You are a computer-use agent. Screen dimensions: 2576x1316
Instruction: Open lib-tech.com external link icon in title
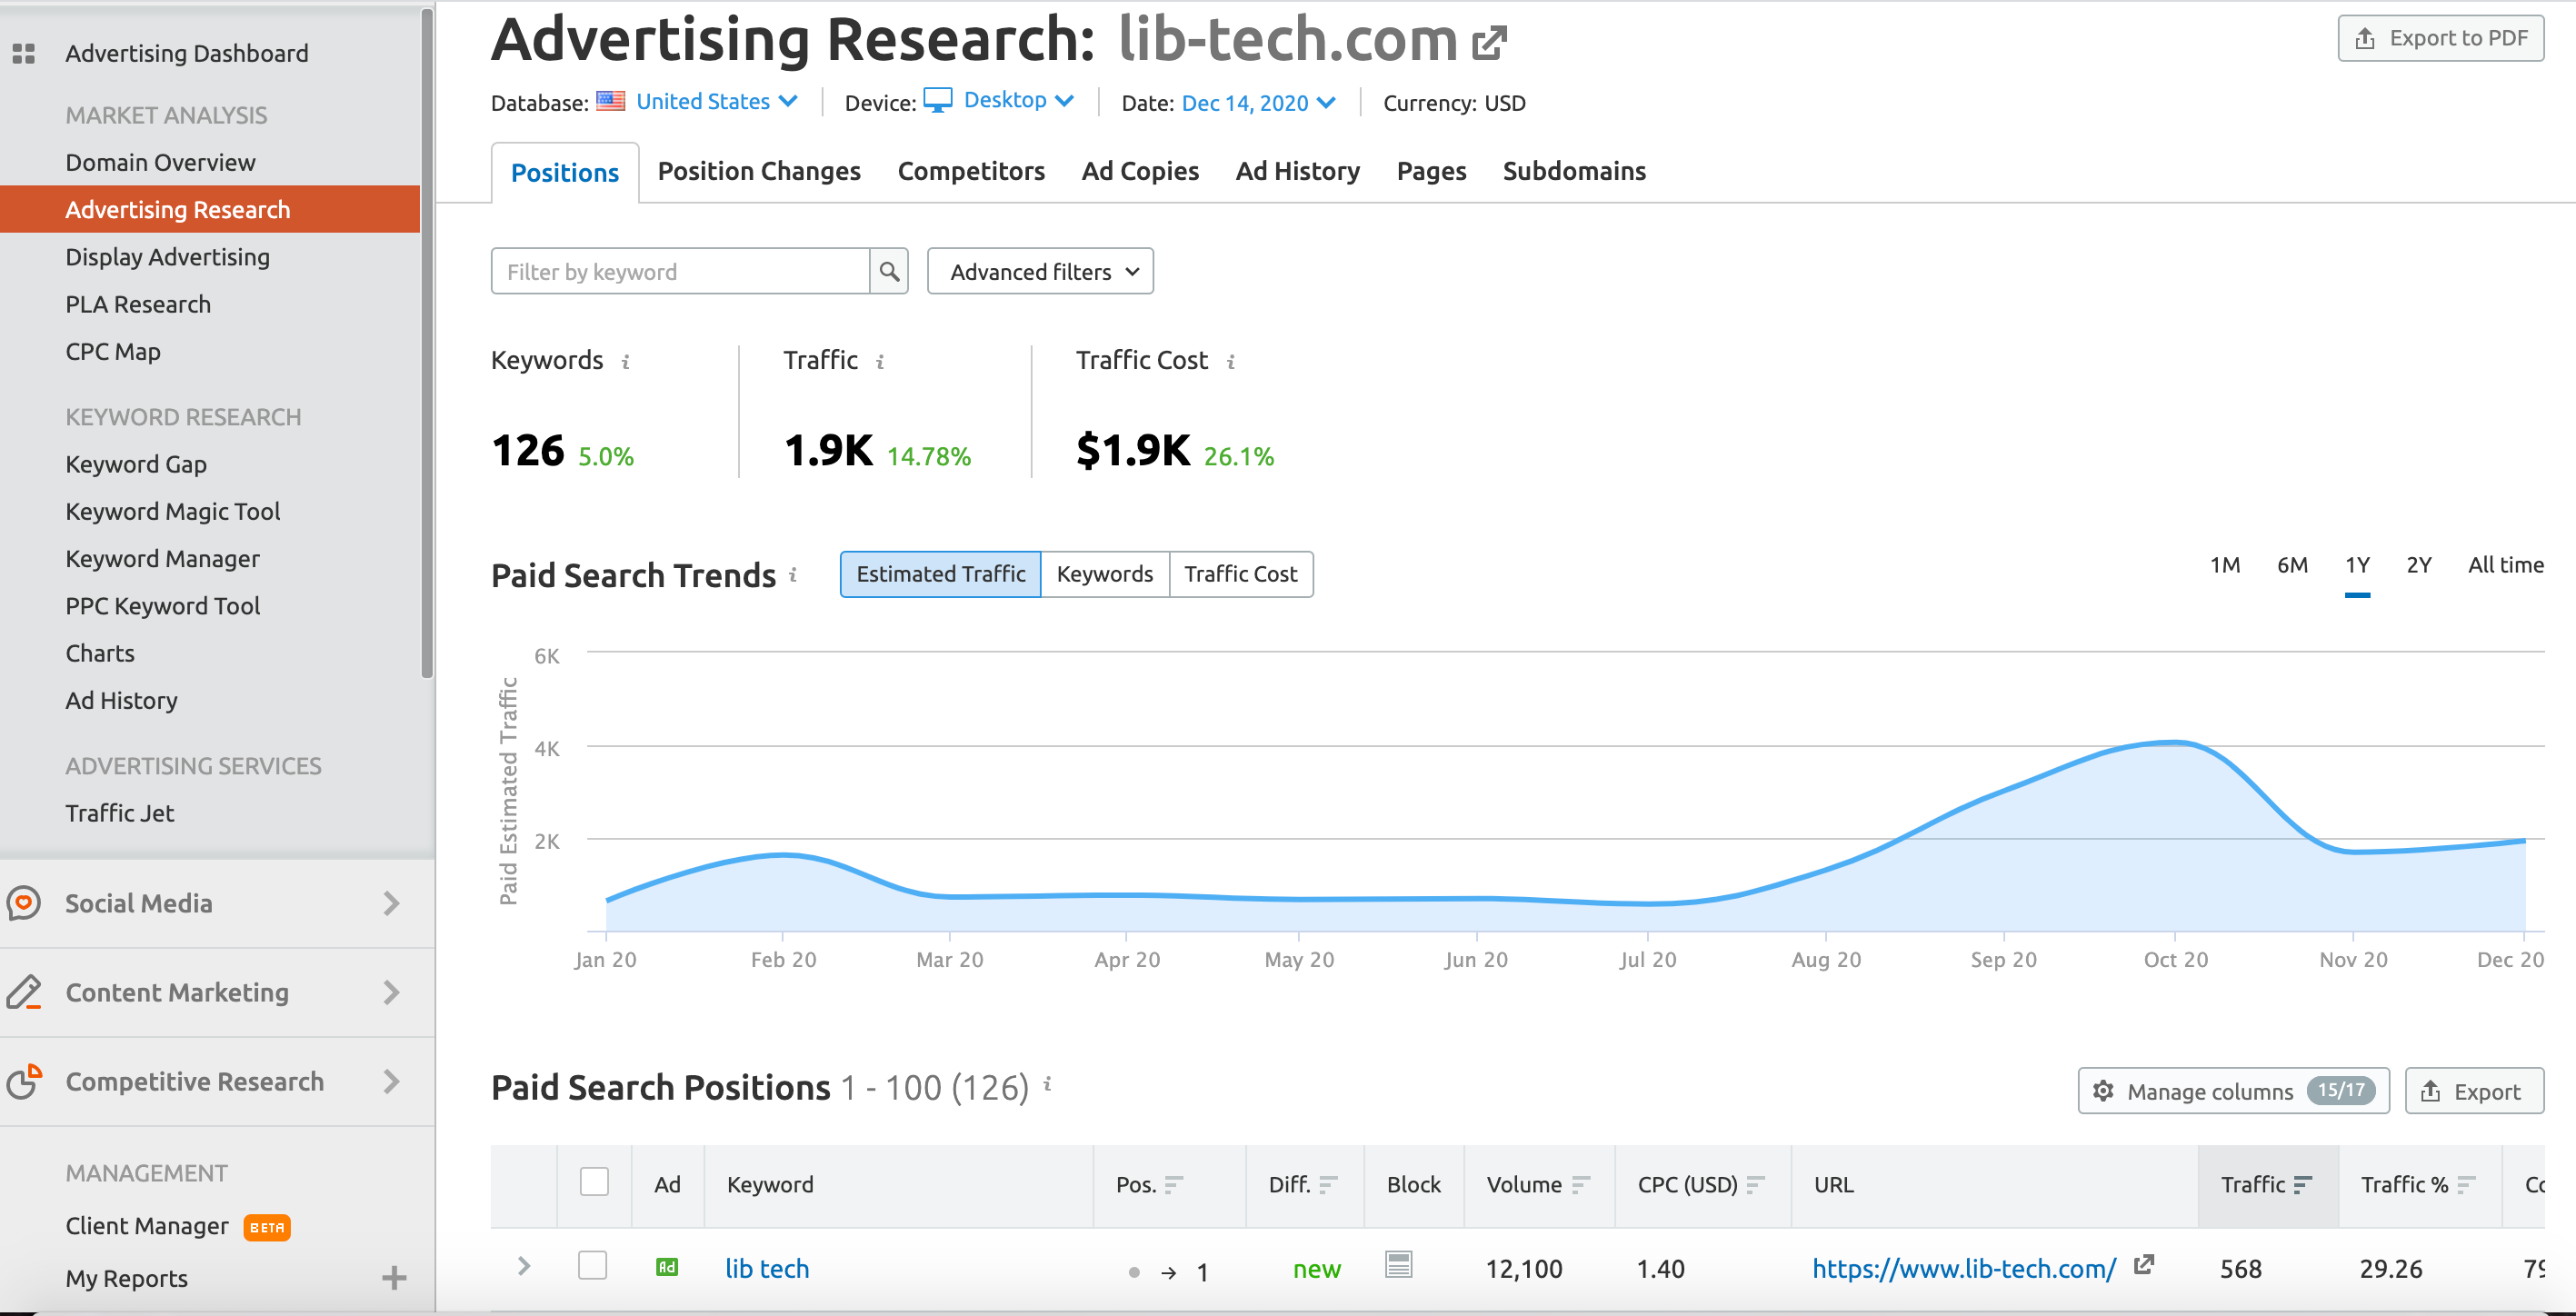tap(1489, 42)
